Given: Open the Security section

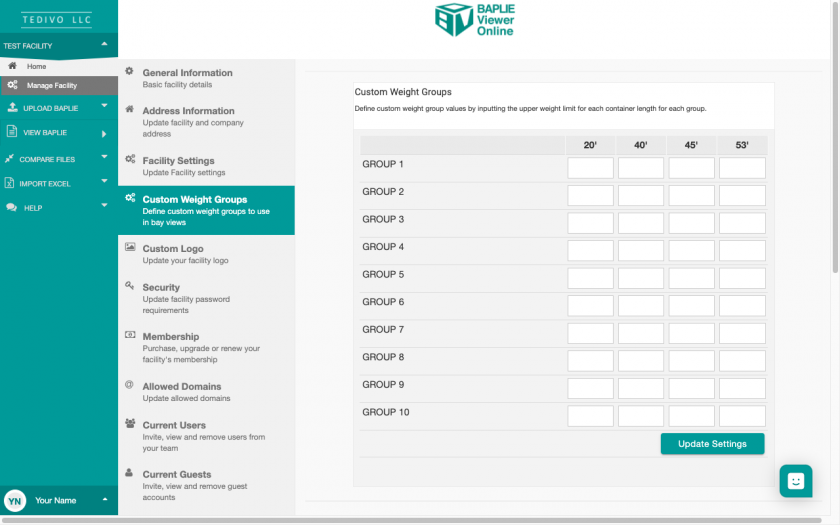Looking at the screenshot, I should pyautogui.click(x=206, y=298).
